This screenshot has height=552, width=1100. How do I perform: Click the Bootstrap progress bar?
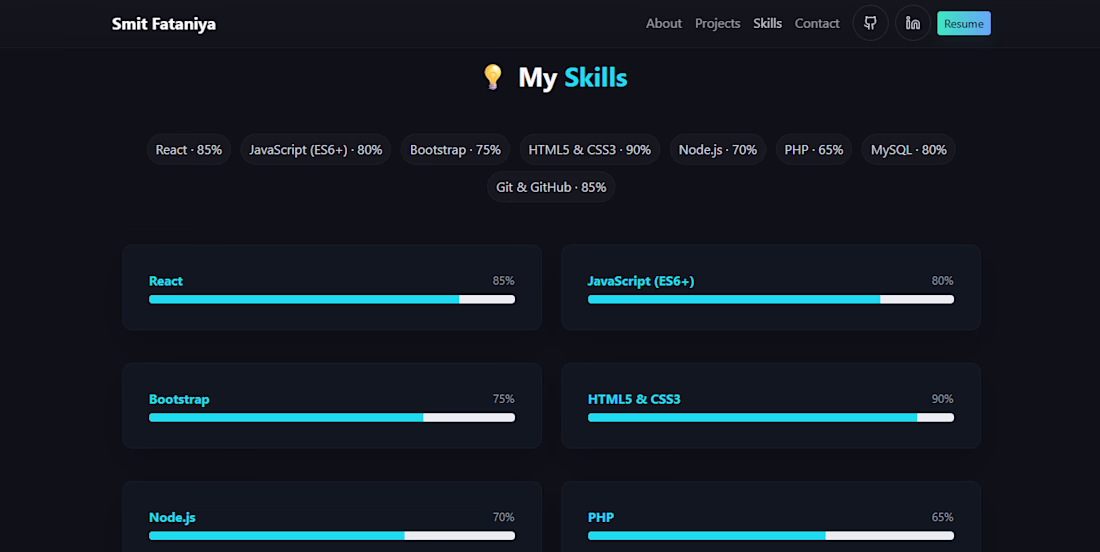332,417
